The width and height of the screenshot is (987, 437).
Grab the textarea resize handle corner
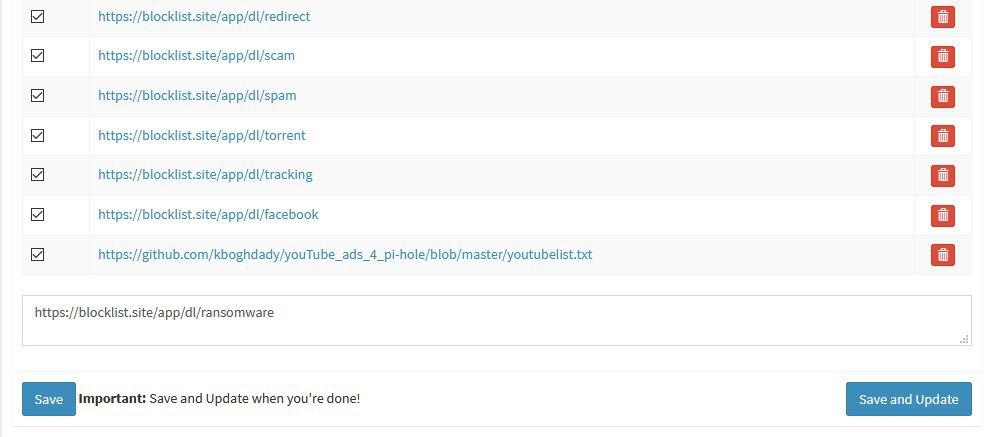[x=965, y=339]
